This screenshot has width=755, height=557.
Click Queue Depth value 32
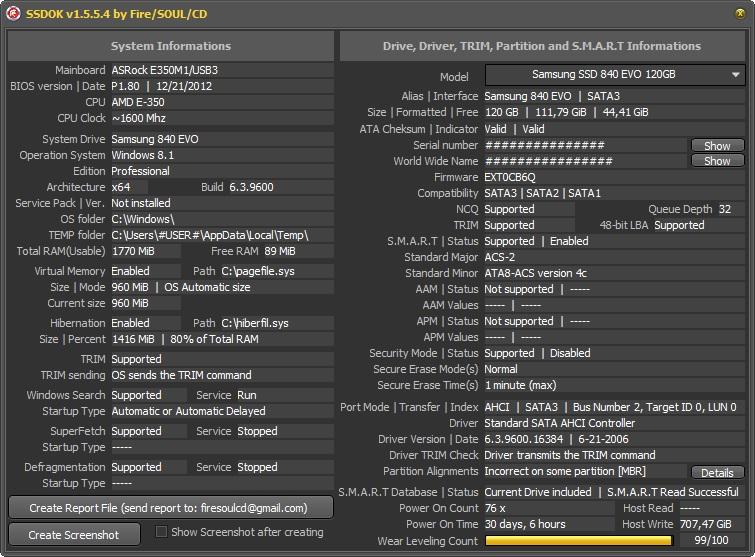pyautogui.click(x=725, y=209)
